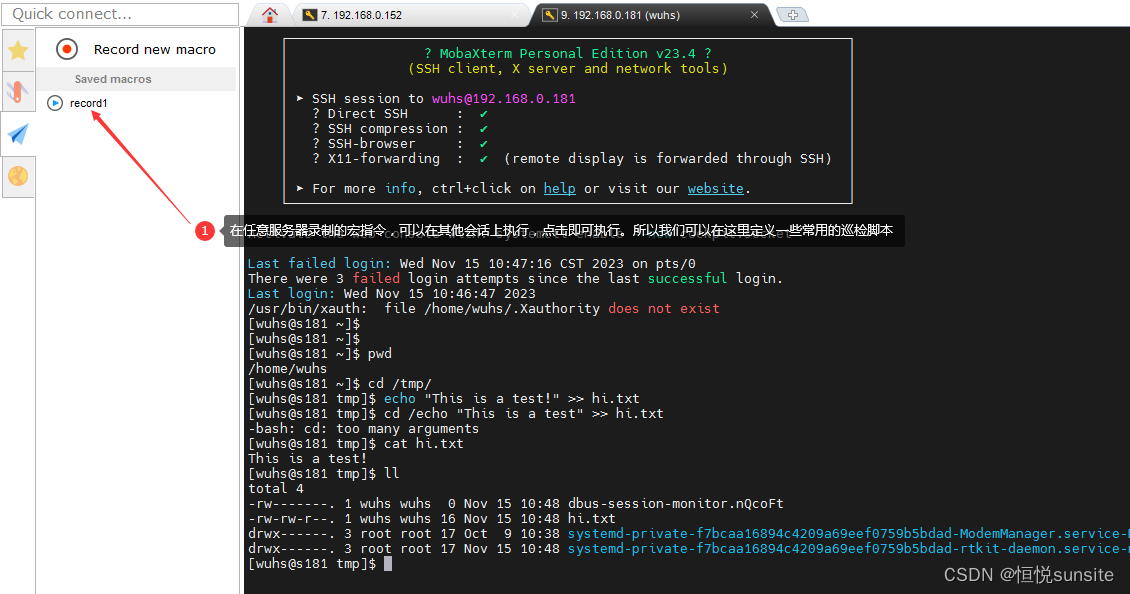Open the Sftp globe sidebar tab
Viewport: 1130px width, 594px height.
pos(18,177)
